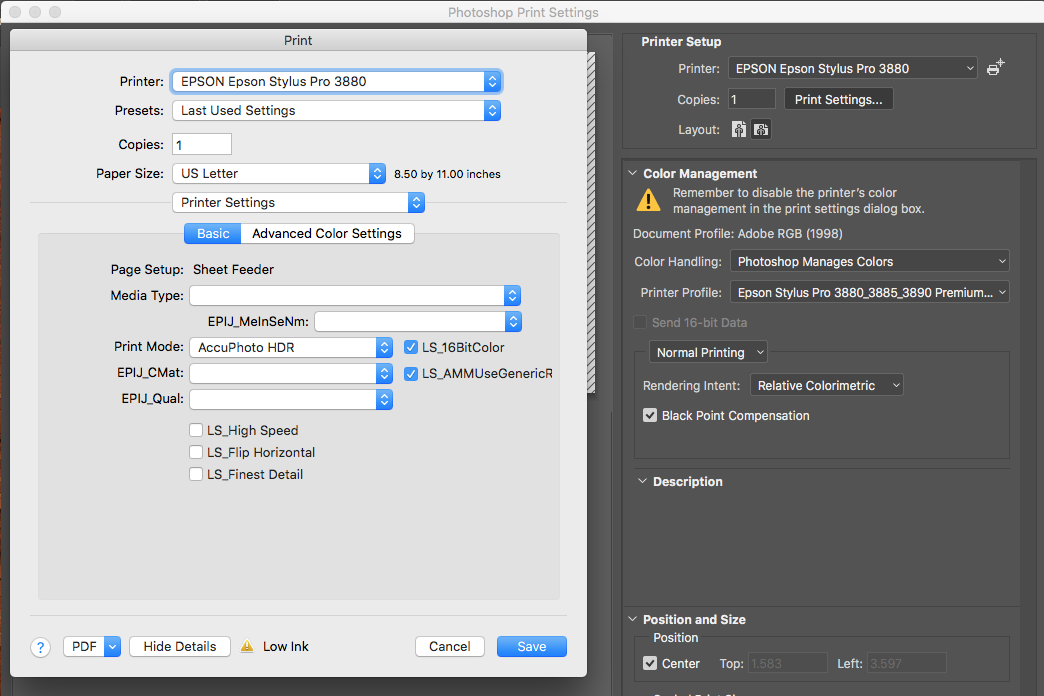Open Printer dropdown in Printer Setup panel
This screenshot has width=1044, height=696.
click(852, 68)
